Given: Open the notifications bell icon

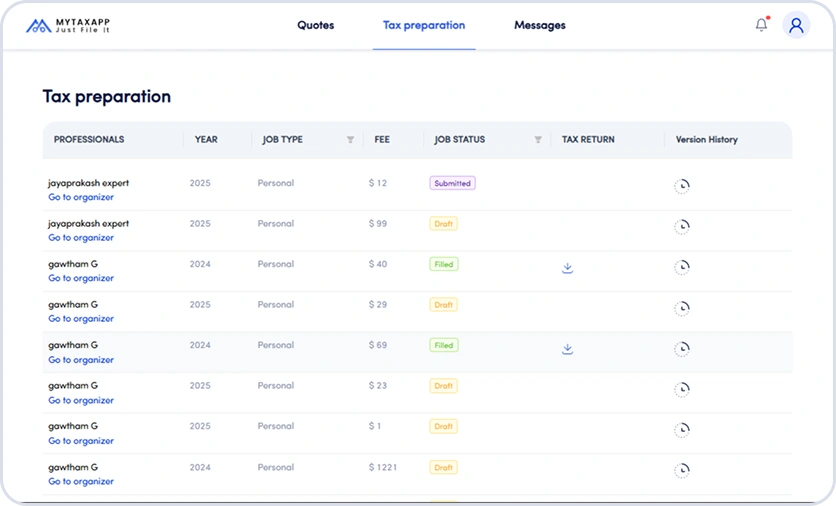Looking at the screenshot, I should click(x=761, y=25).
